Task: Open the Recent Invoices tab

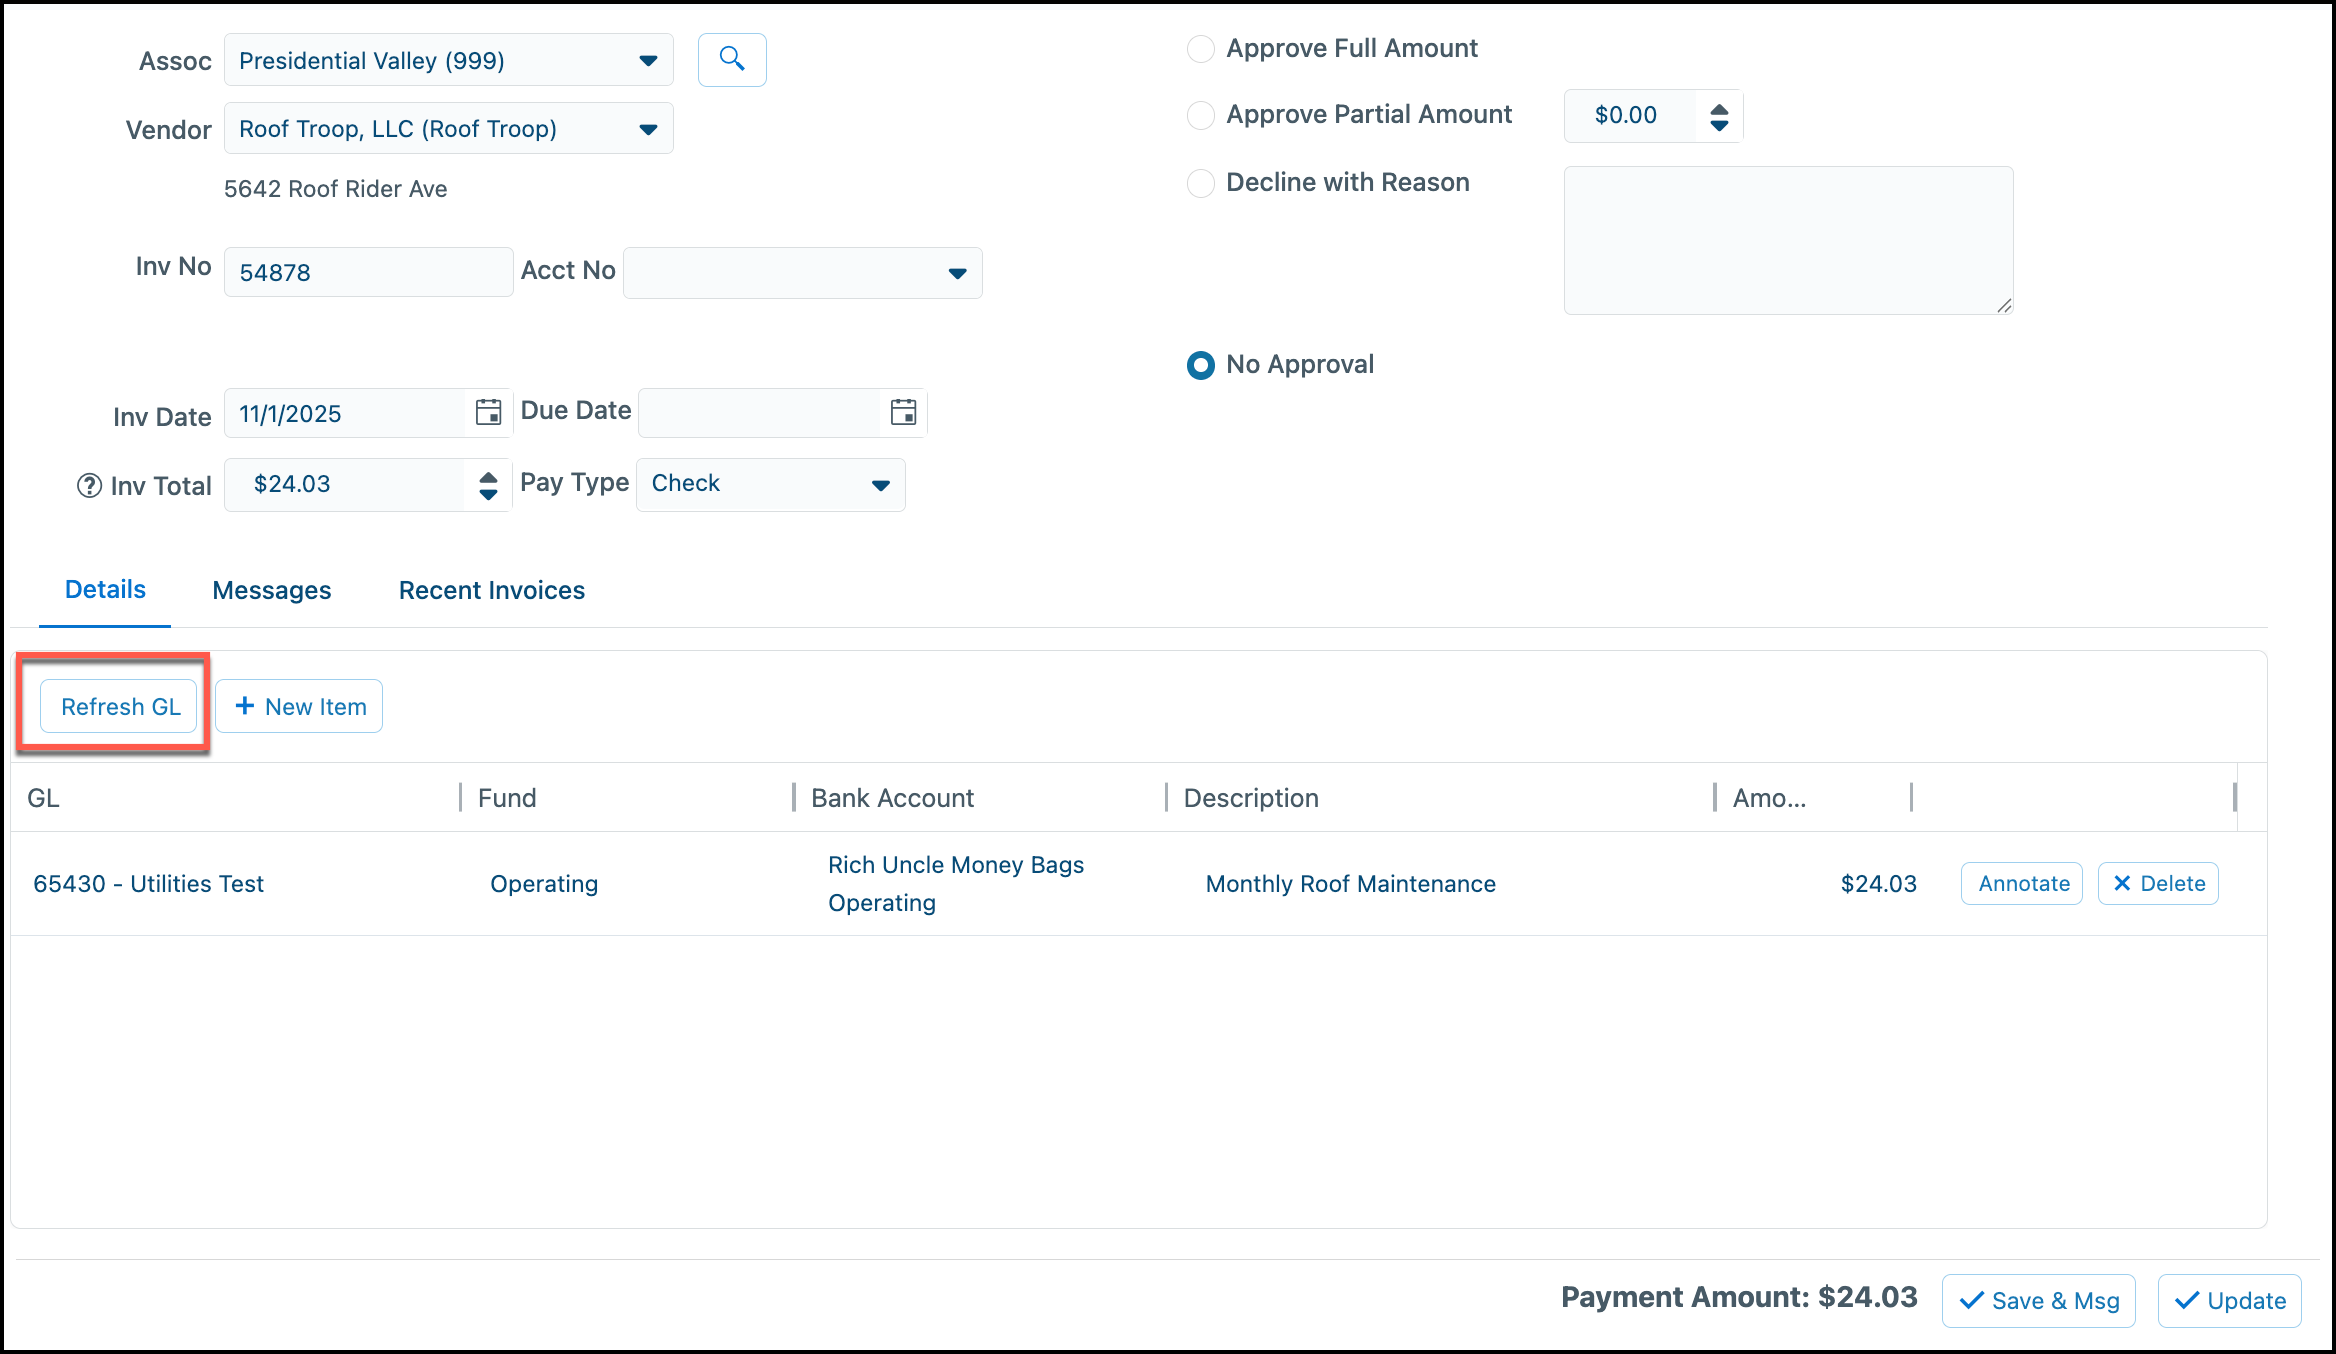Action: point(492,591)
